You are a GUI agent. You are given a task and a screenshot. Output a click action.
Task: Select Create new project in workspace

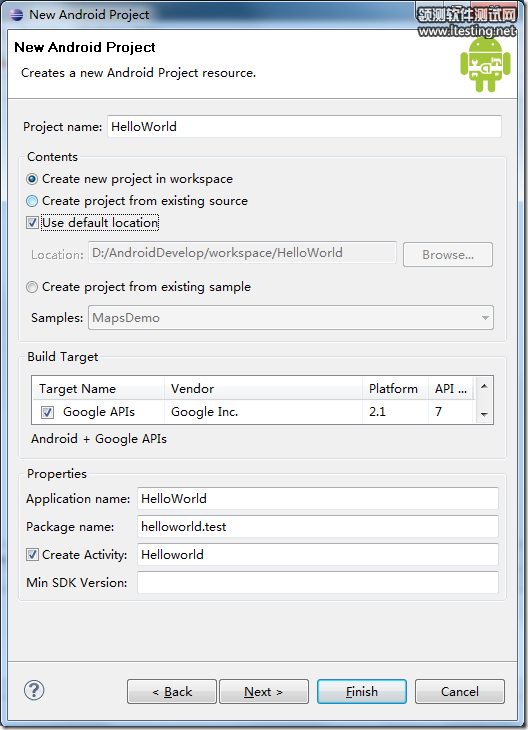[32, 179]
